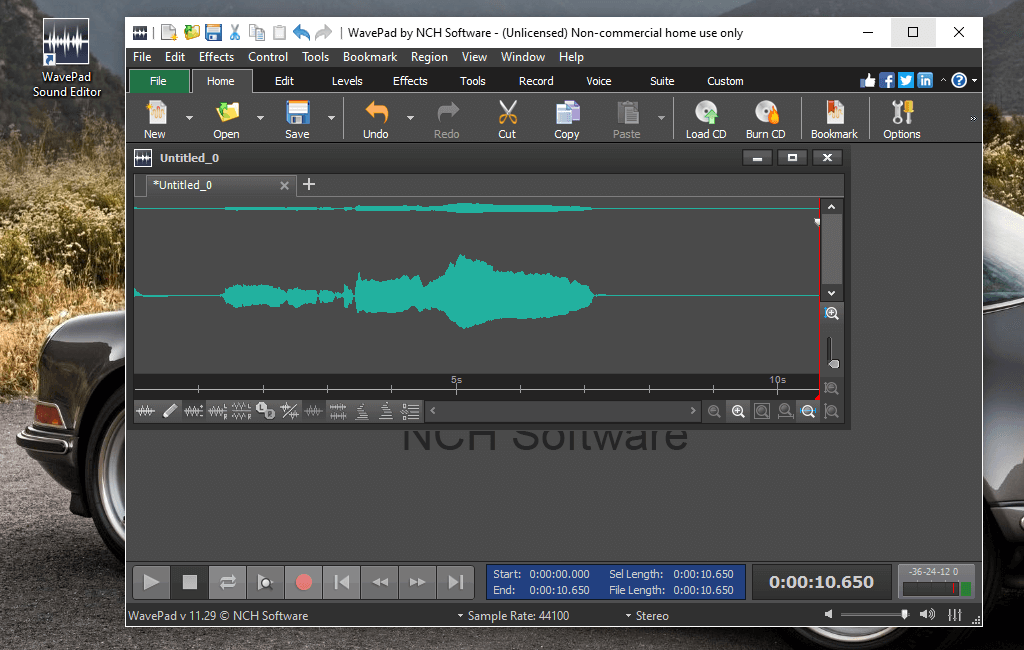Toggle loop playback mode
Image resolution: width=1024 pixels, height=650 pixels.
[x=227, y=582]
